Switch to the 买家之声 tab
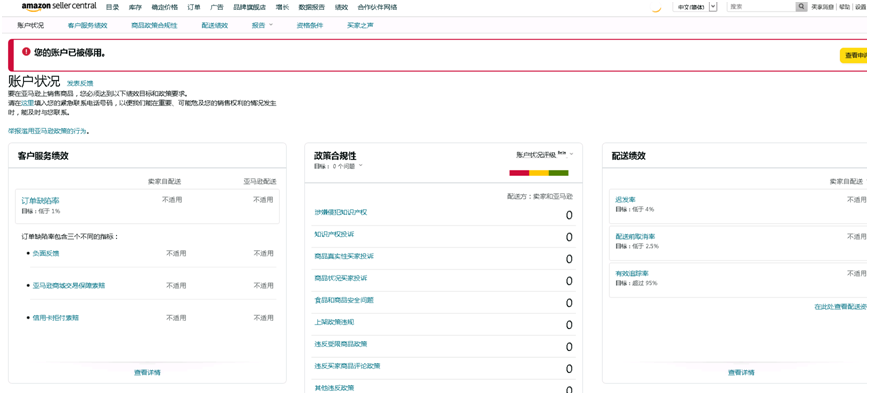Image resolution: width=869 pixels, height=395 pixels. 360,25
